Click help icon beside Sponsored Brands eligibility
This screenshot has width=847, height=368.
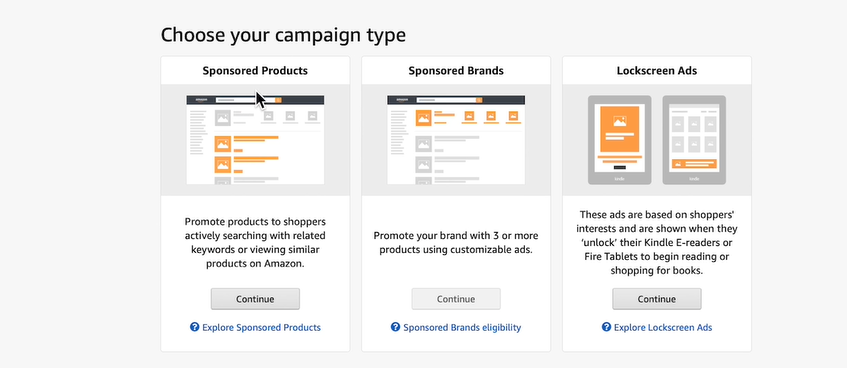tap(395, 327)
